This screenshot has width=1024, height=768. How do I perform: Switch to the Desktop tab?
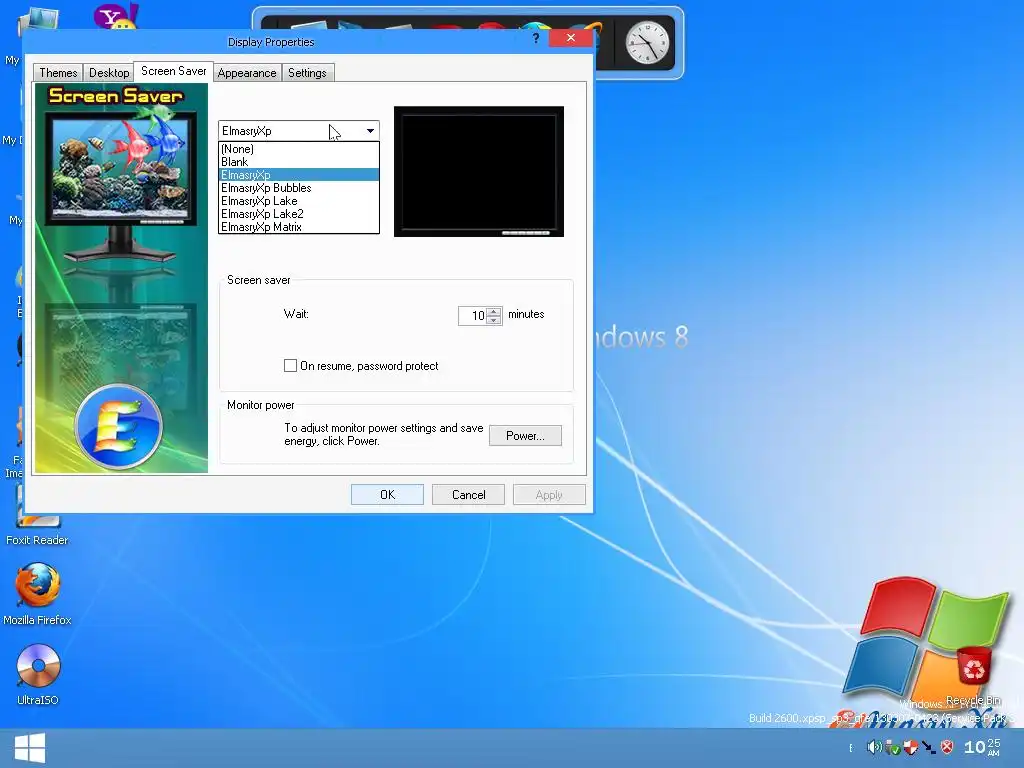pos(109,72)
